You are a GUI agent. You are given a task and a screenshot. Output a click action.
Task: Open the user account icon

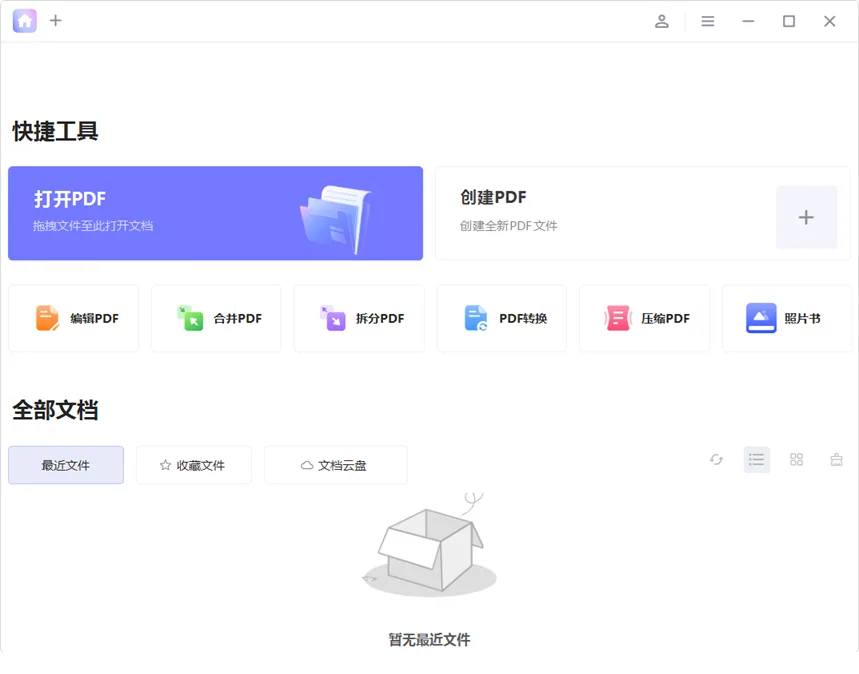(662, 21)
